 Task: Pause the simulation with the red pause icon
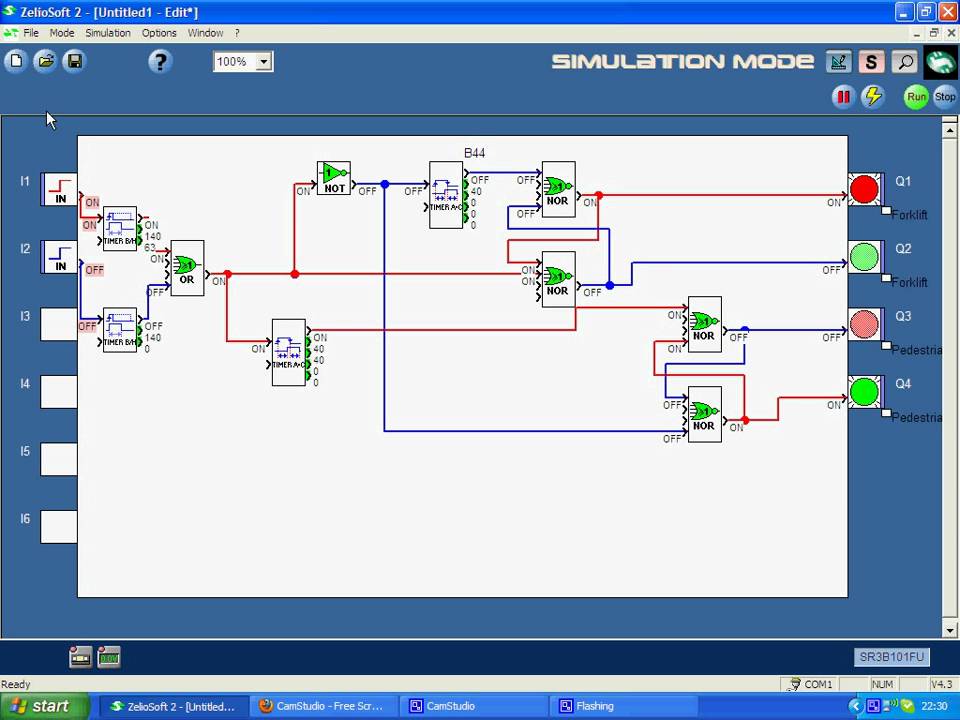(x=843, y=97)
